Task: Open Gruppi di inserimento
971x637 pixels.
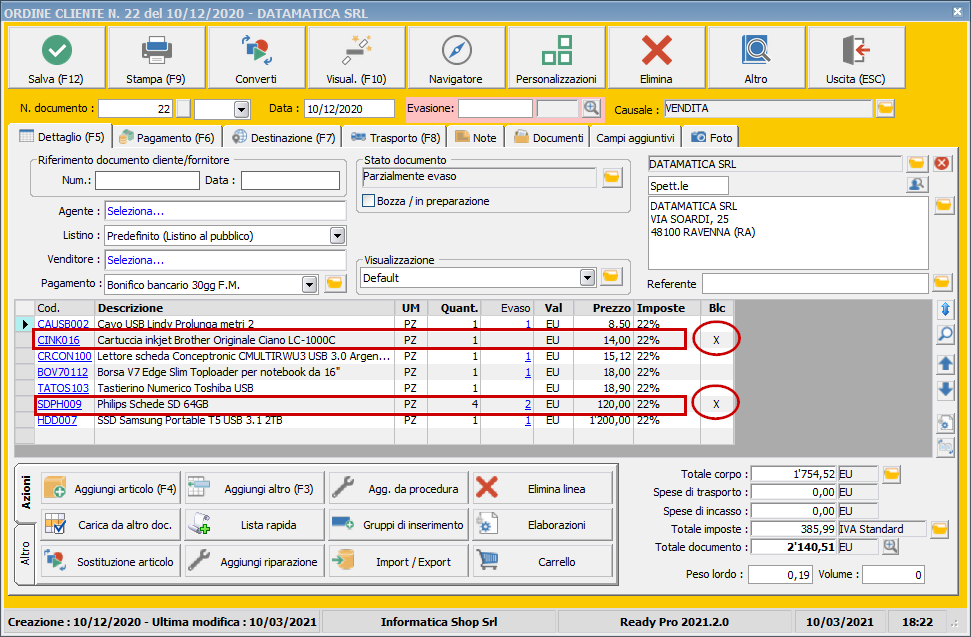Action: (398, 525)
